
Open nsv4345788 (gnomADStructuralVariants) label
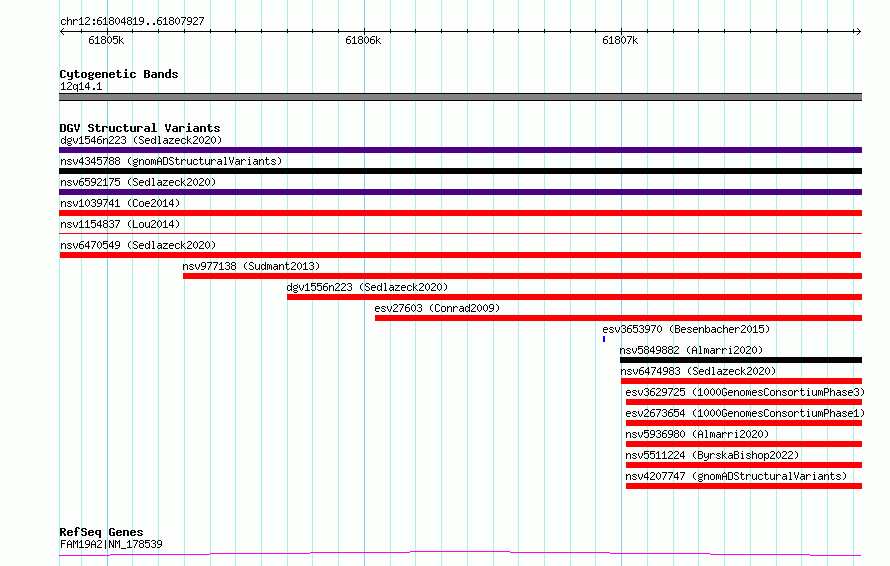pyautogui.click(x=171, y=161)
